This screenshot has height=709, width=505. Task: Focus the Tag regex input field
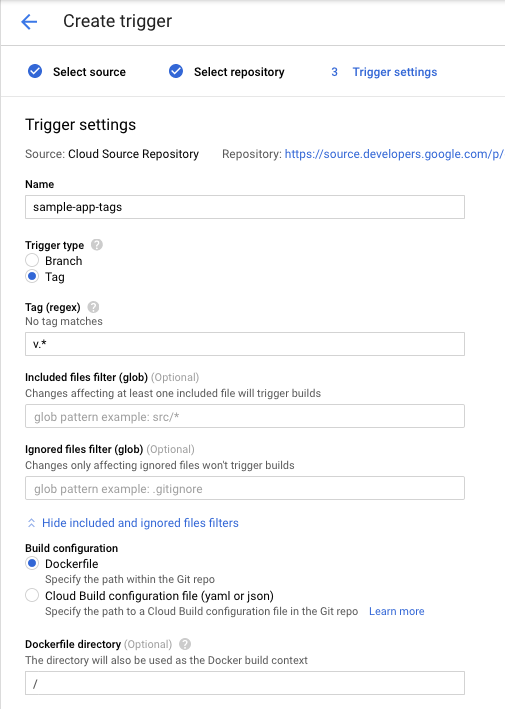pyautogui.click(x=245, y=344)
